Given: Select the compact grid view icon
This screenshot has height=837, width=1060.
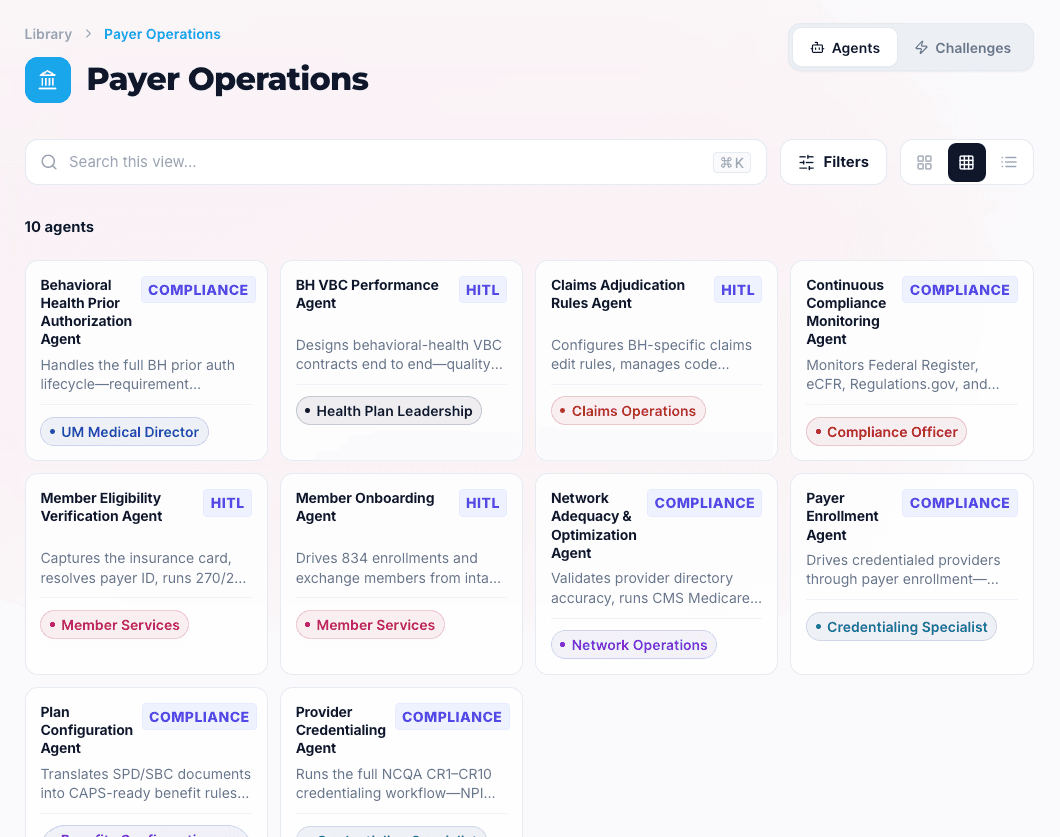Looking at the screenshot, I should point(967,162).
